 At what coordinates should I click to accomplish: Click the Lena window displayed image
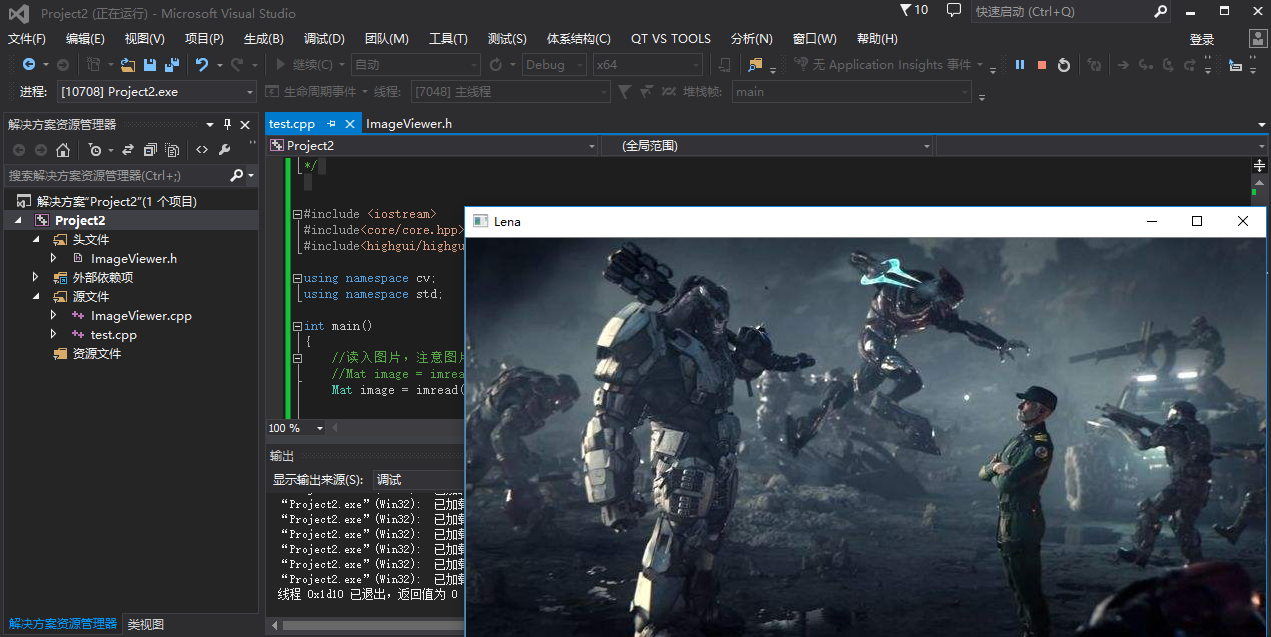coord(866,436)
